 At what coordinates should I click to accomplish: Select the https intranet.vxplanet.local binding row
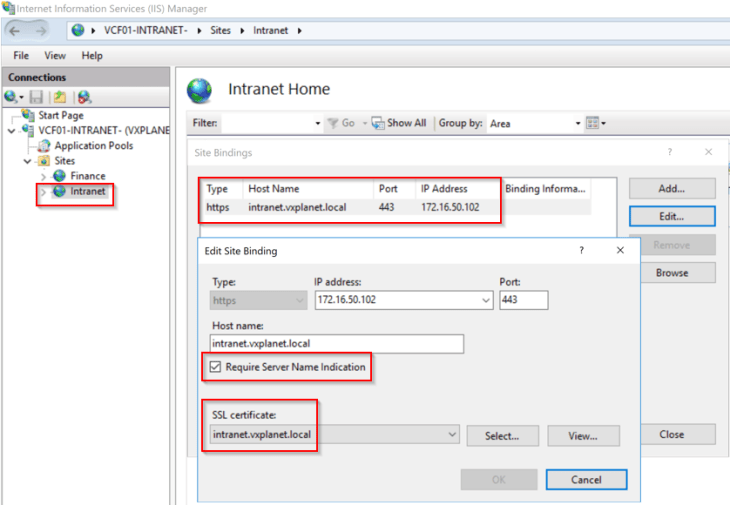pos(396,207)
